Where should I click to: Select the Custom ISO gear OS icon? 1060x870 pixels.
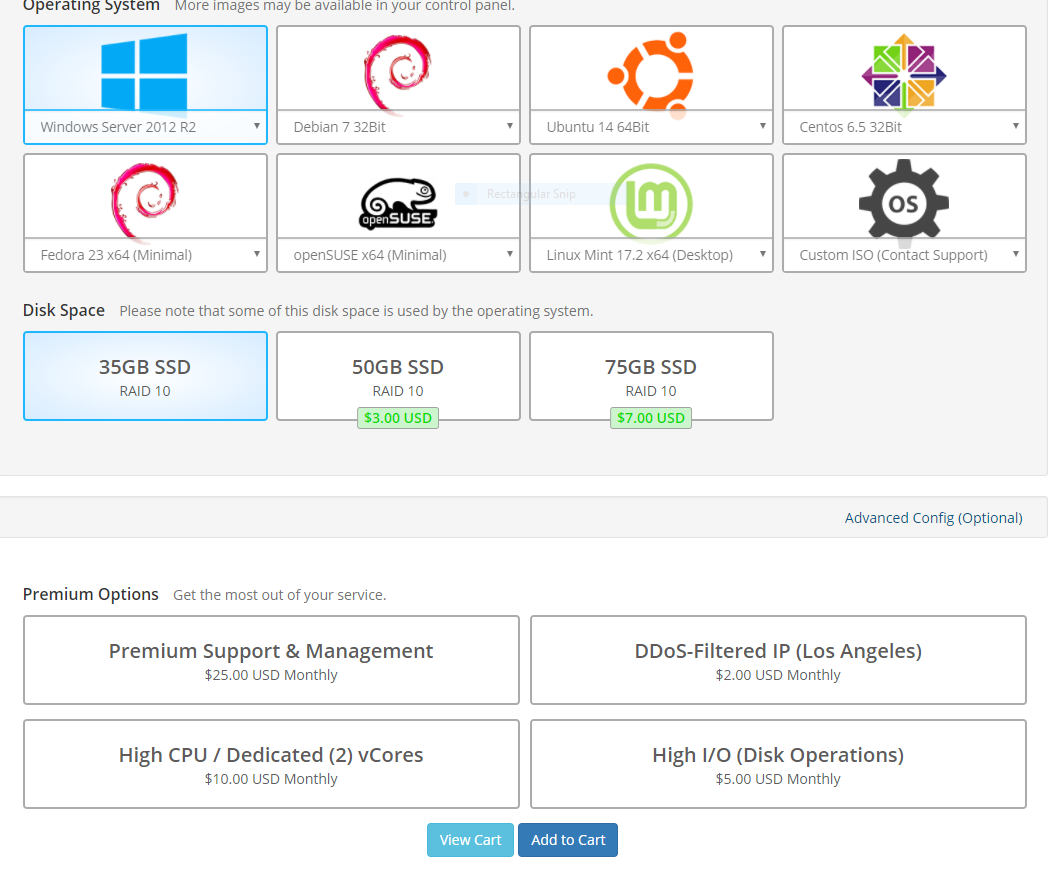tap(904, 201)
